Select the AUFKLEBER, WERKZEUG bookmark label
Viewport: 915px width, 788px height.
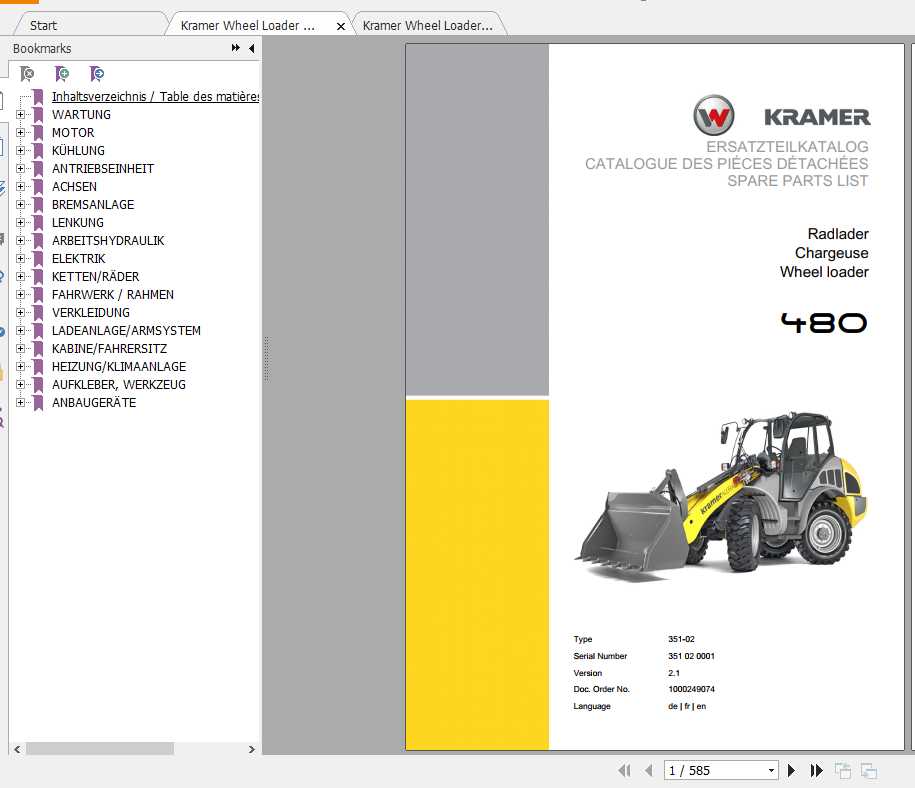pos(118,385)
